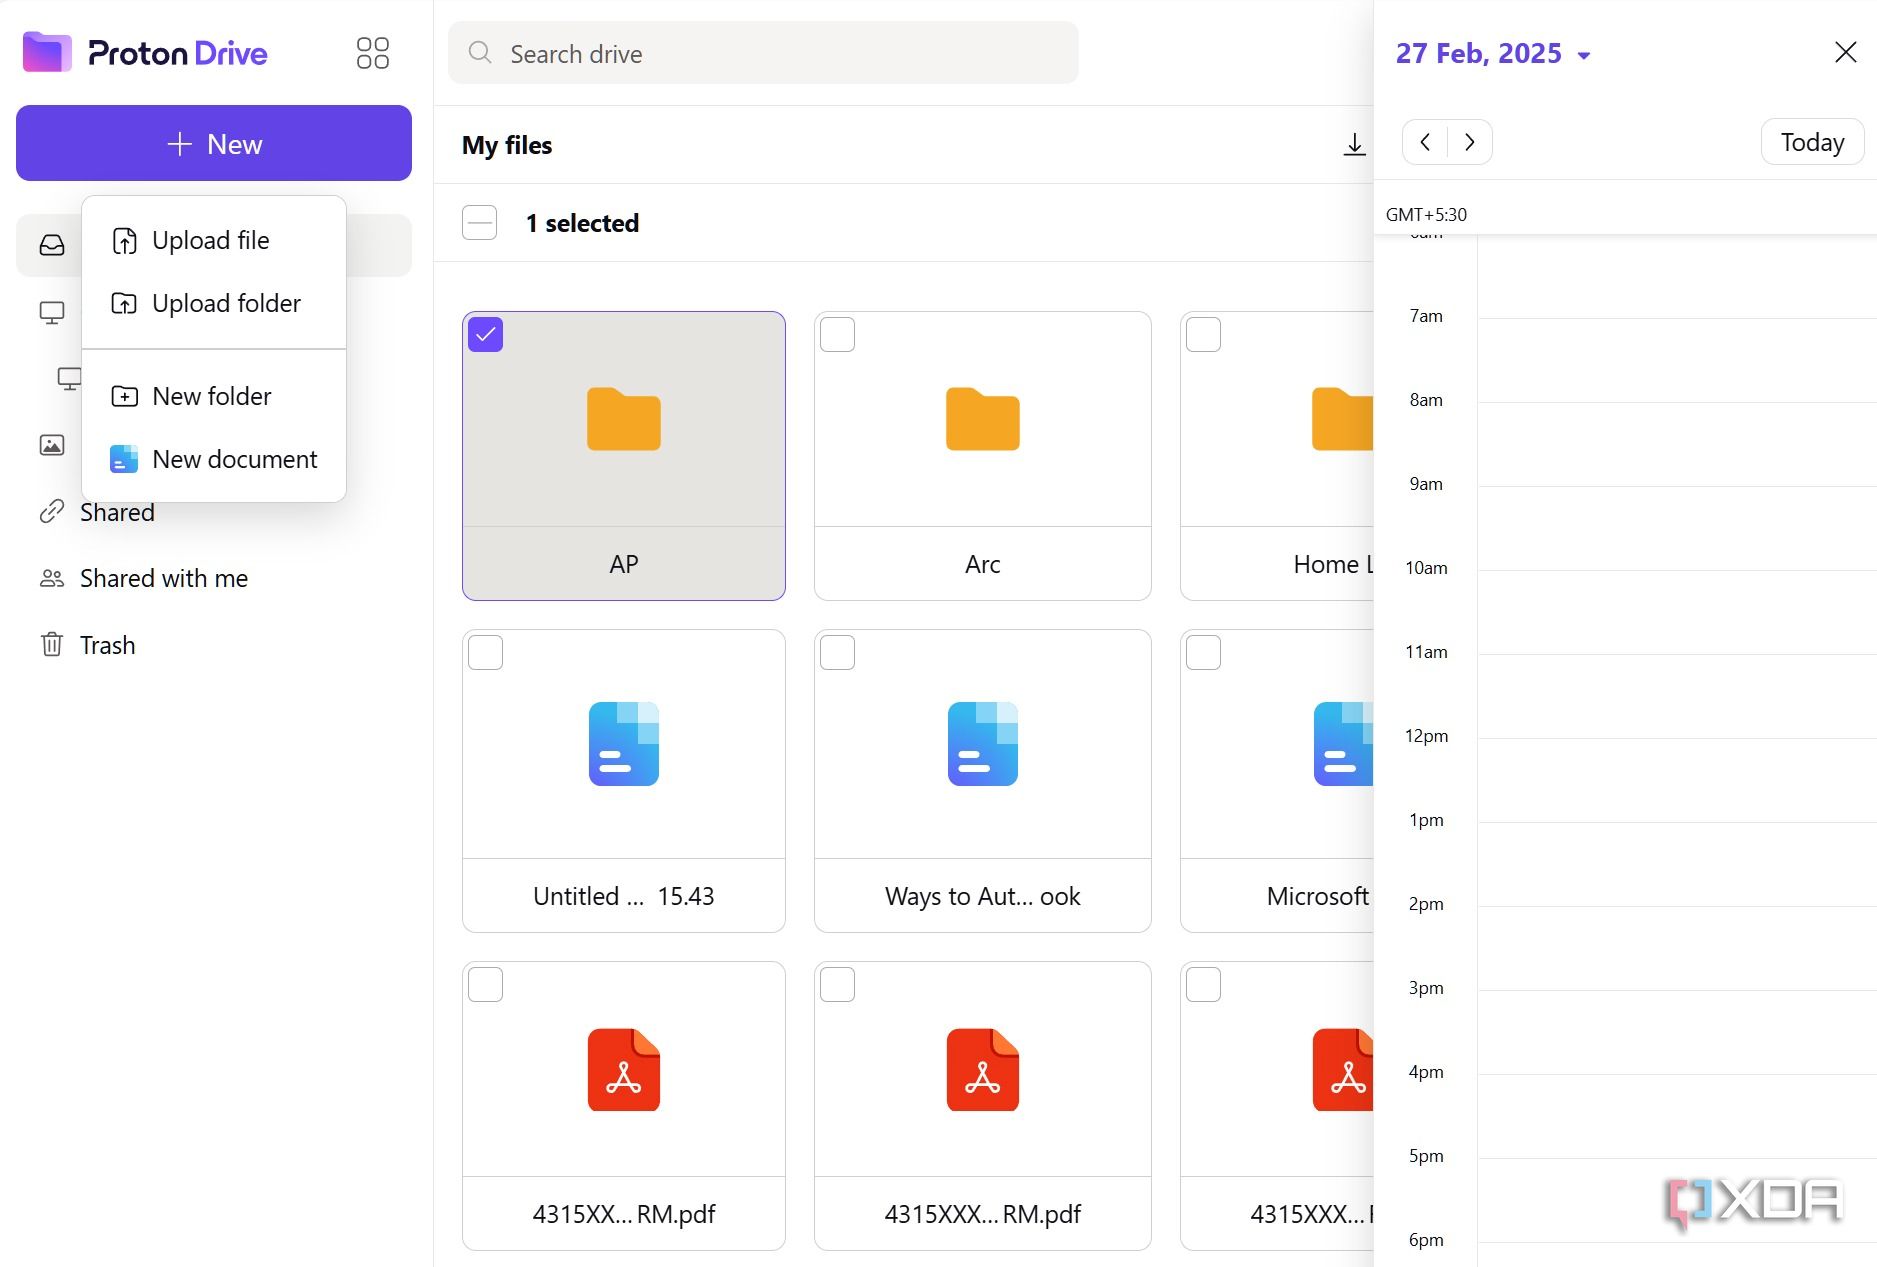Choose Upload file from the New menu
This screenshot has width=1877, height=1267.
[210, 241]
